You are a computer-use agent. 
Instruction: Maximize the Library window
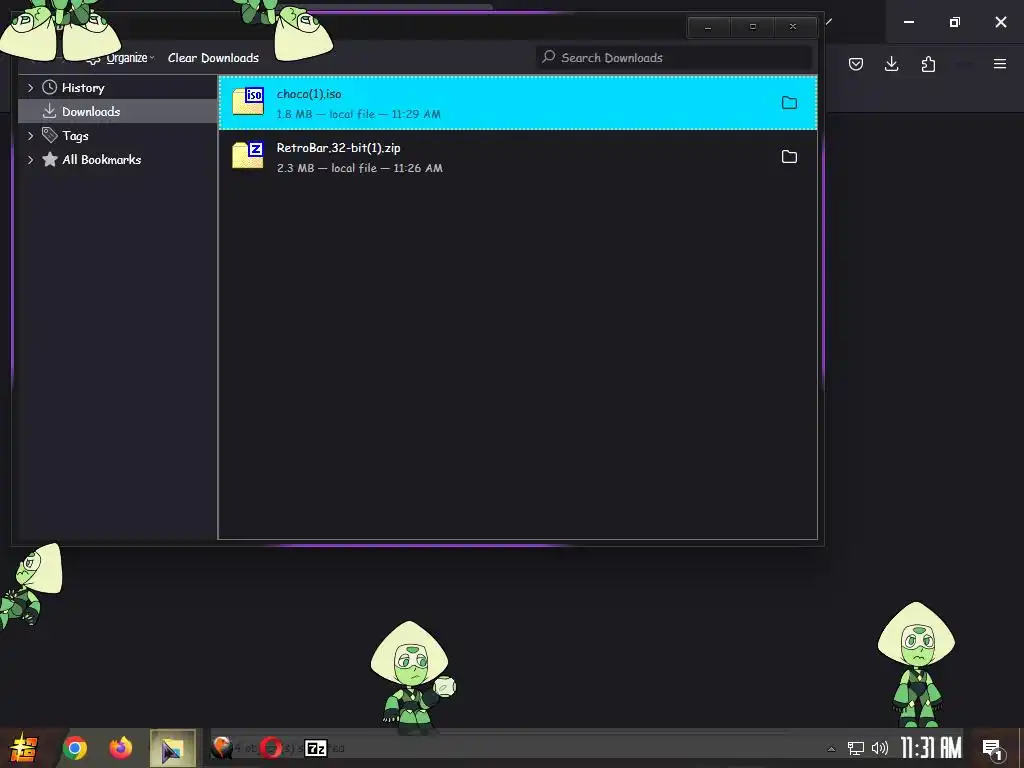point(752,27)
